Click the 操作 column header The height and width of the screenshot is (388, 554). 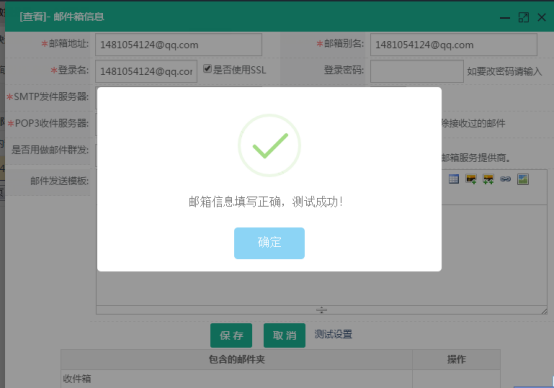coord(456,360)
